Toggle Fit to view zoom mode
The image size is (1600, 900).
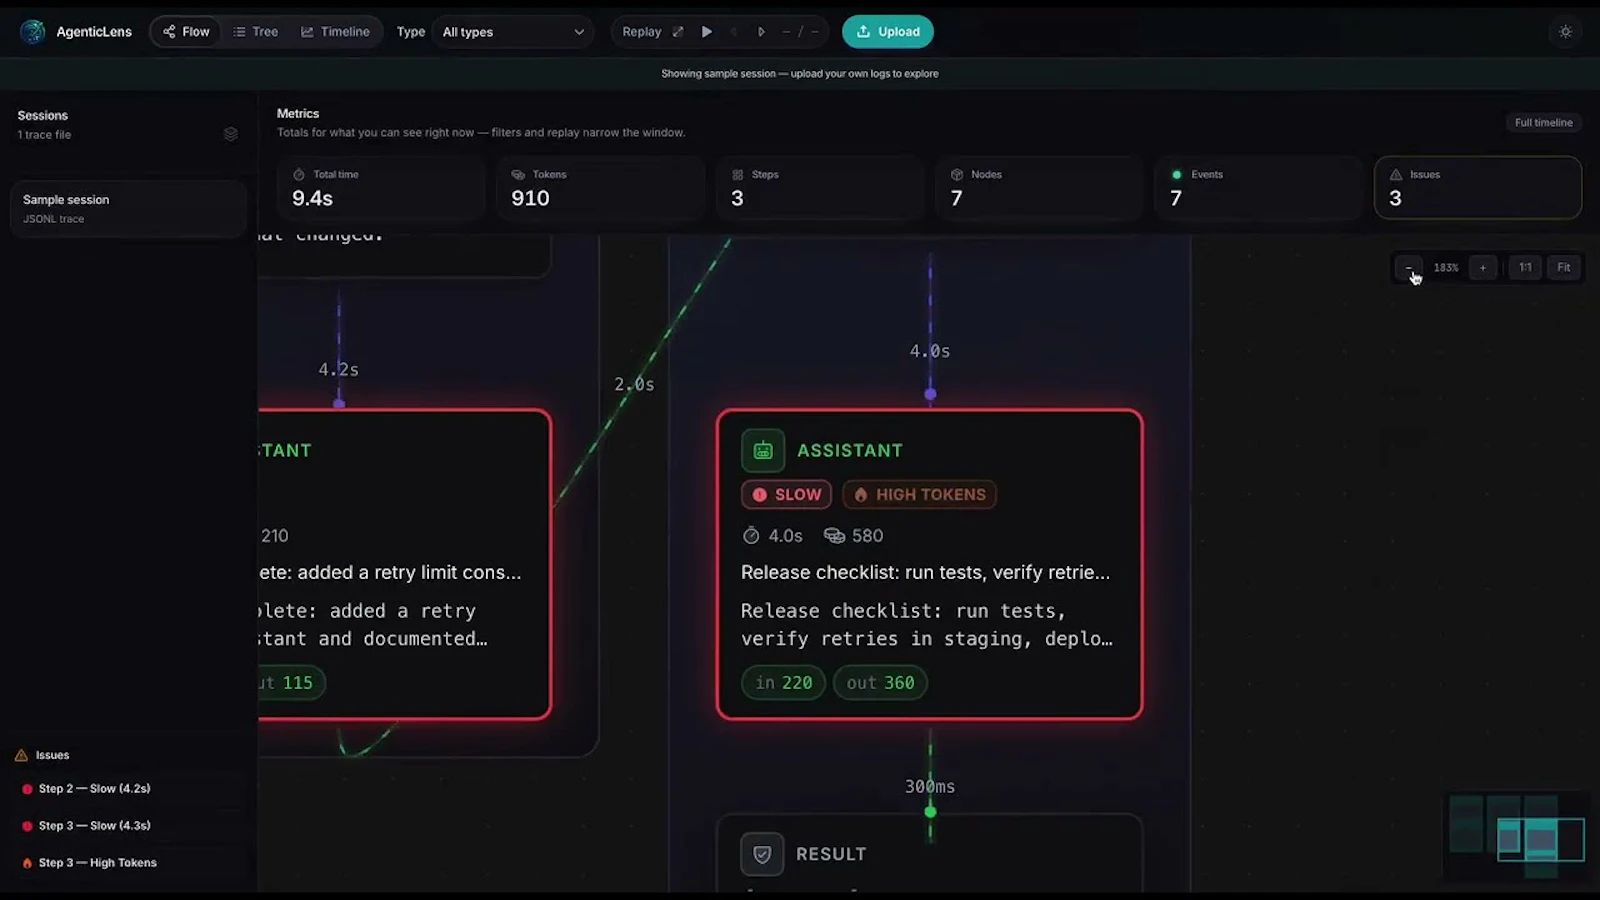1563,267
